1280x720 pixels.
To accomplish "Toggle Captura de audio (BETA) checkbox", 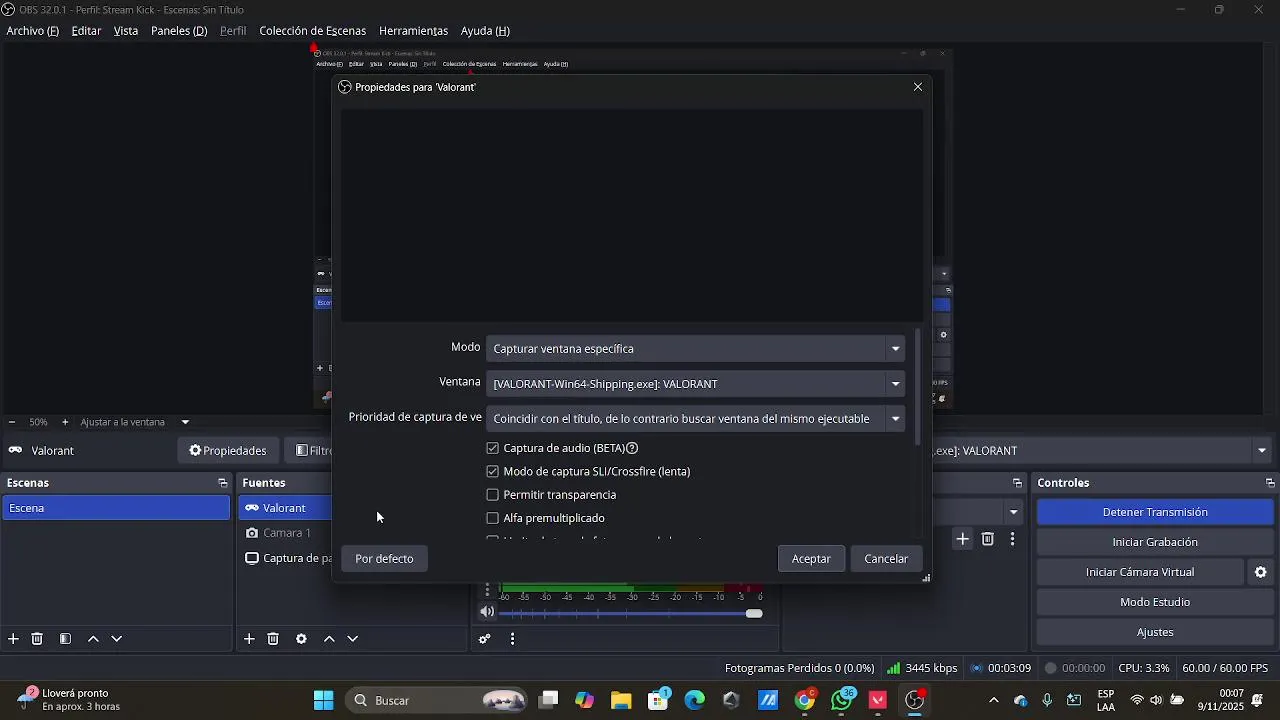I will (492, 448).
